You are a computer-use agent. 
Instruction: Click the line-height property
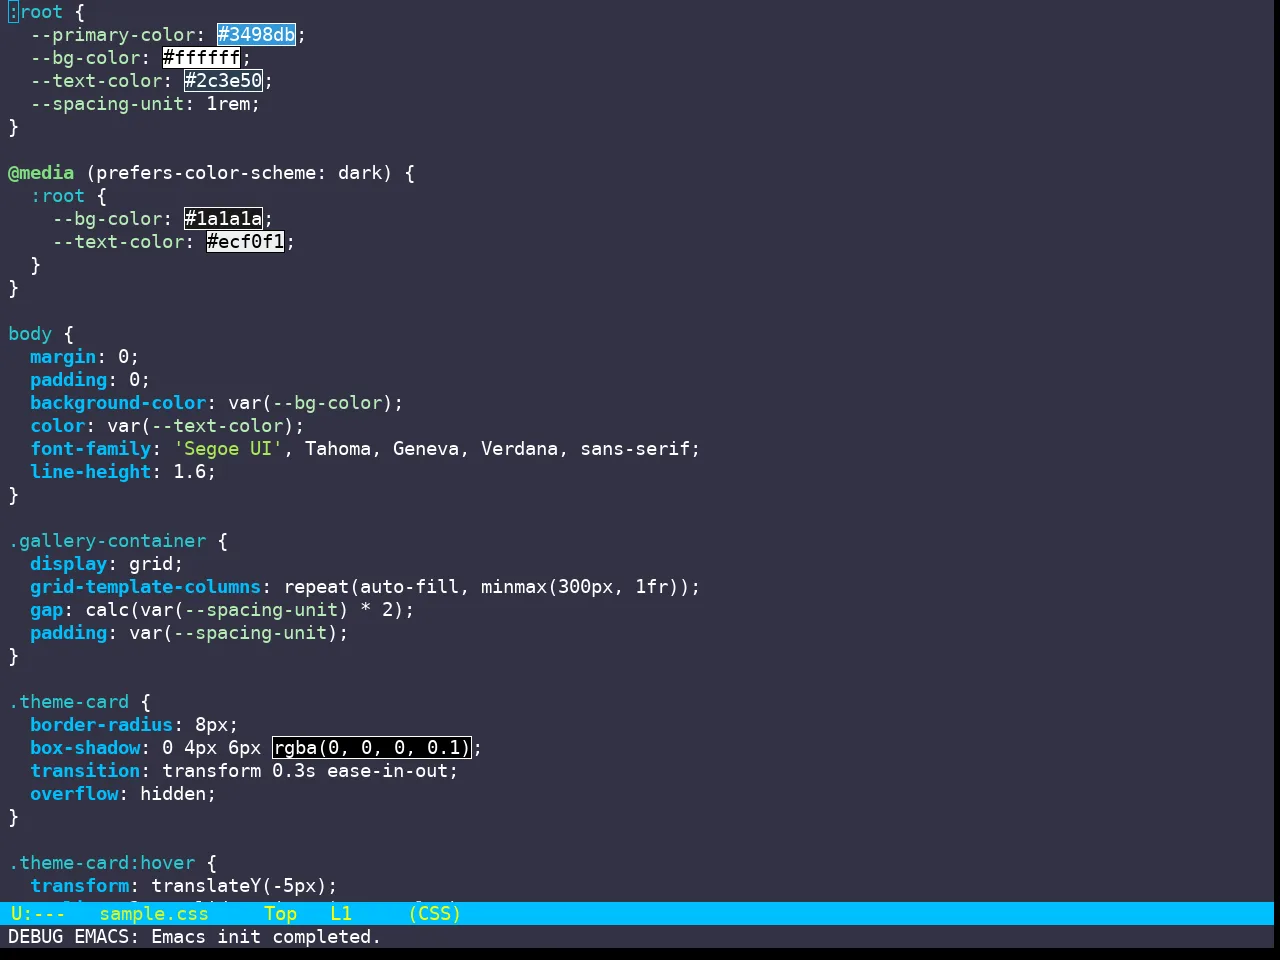click(x=91, y=472)
